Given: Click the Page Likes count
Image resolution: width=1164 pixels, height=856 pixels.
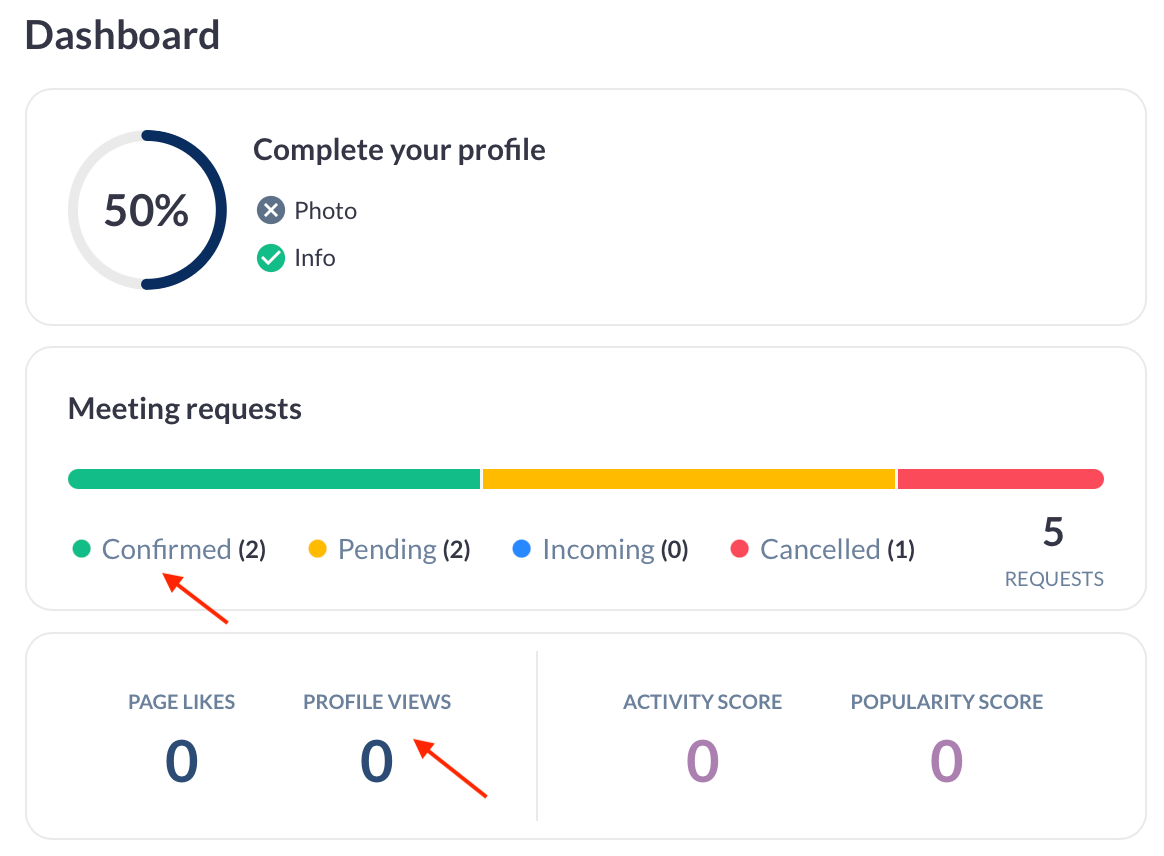Looking at the screenshot, I should [x=182, y=760].
